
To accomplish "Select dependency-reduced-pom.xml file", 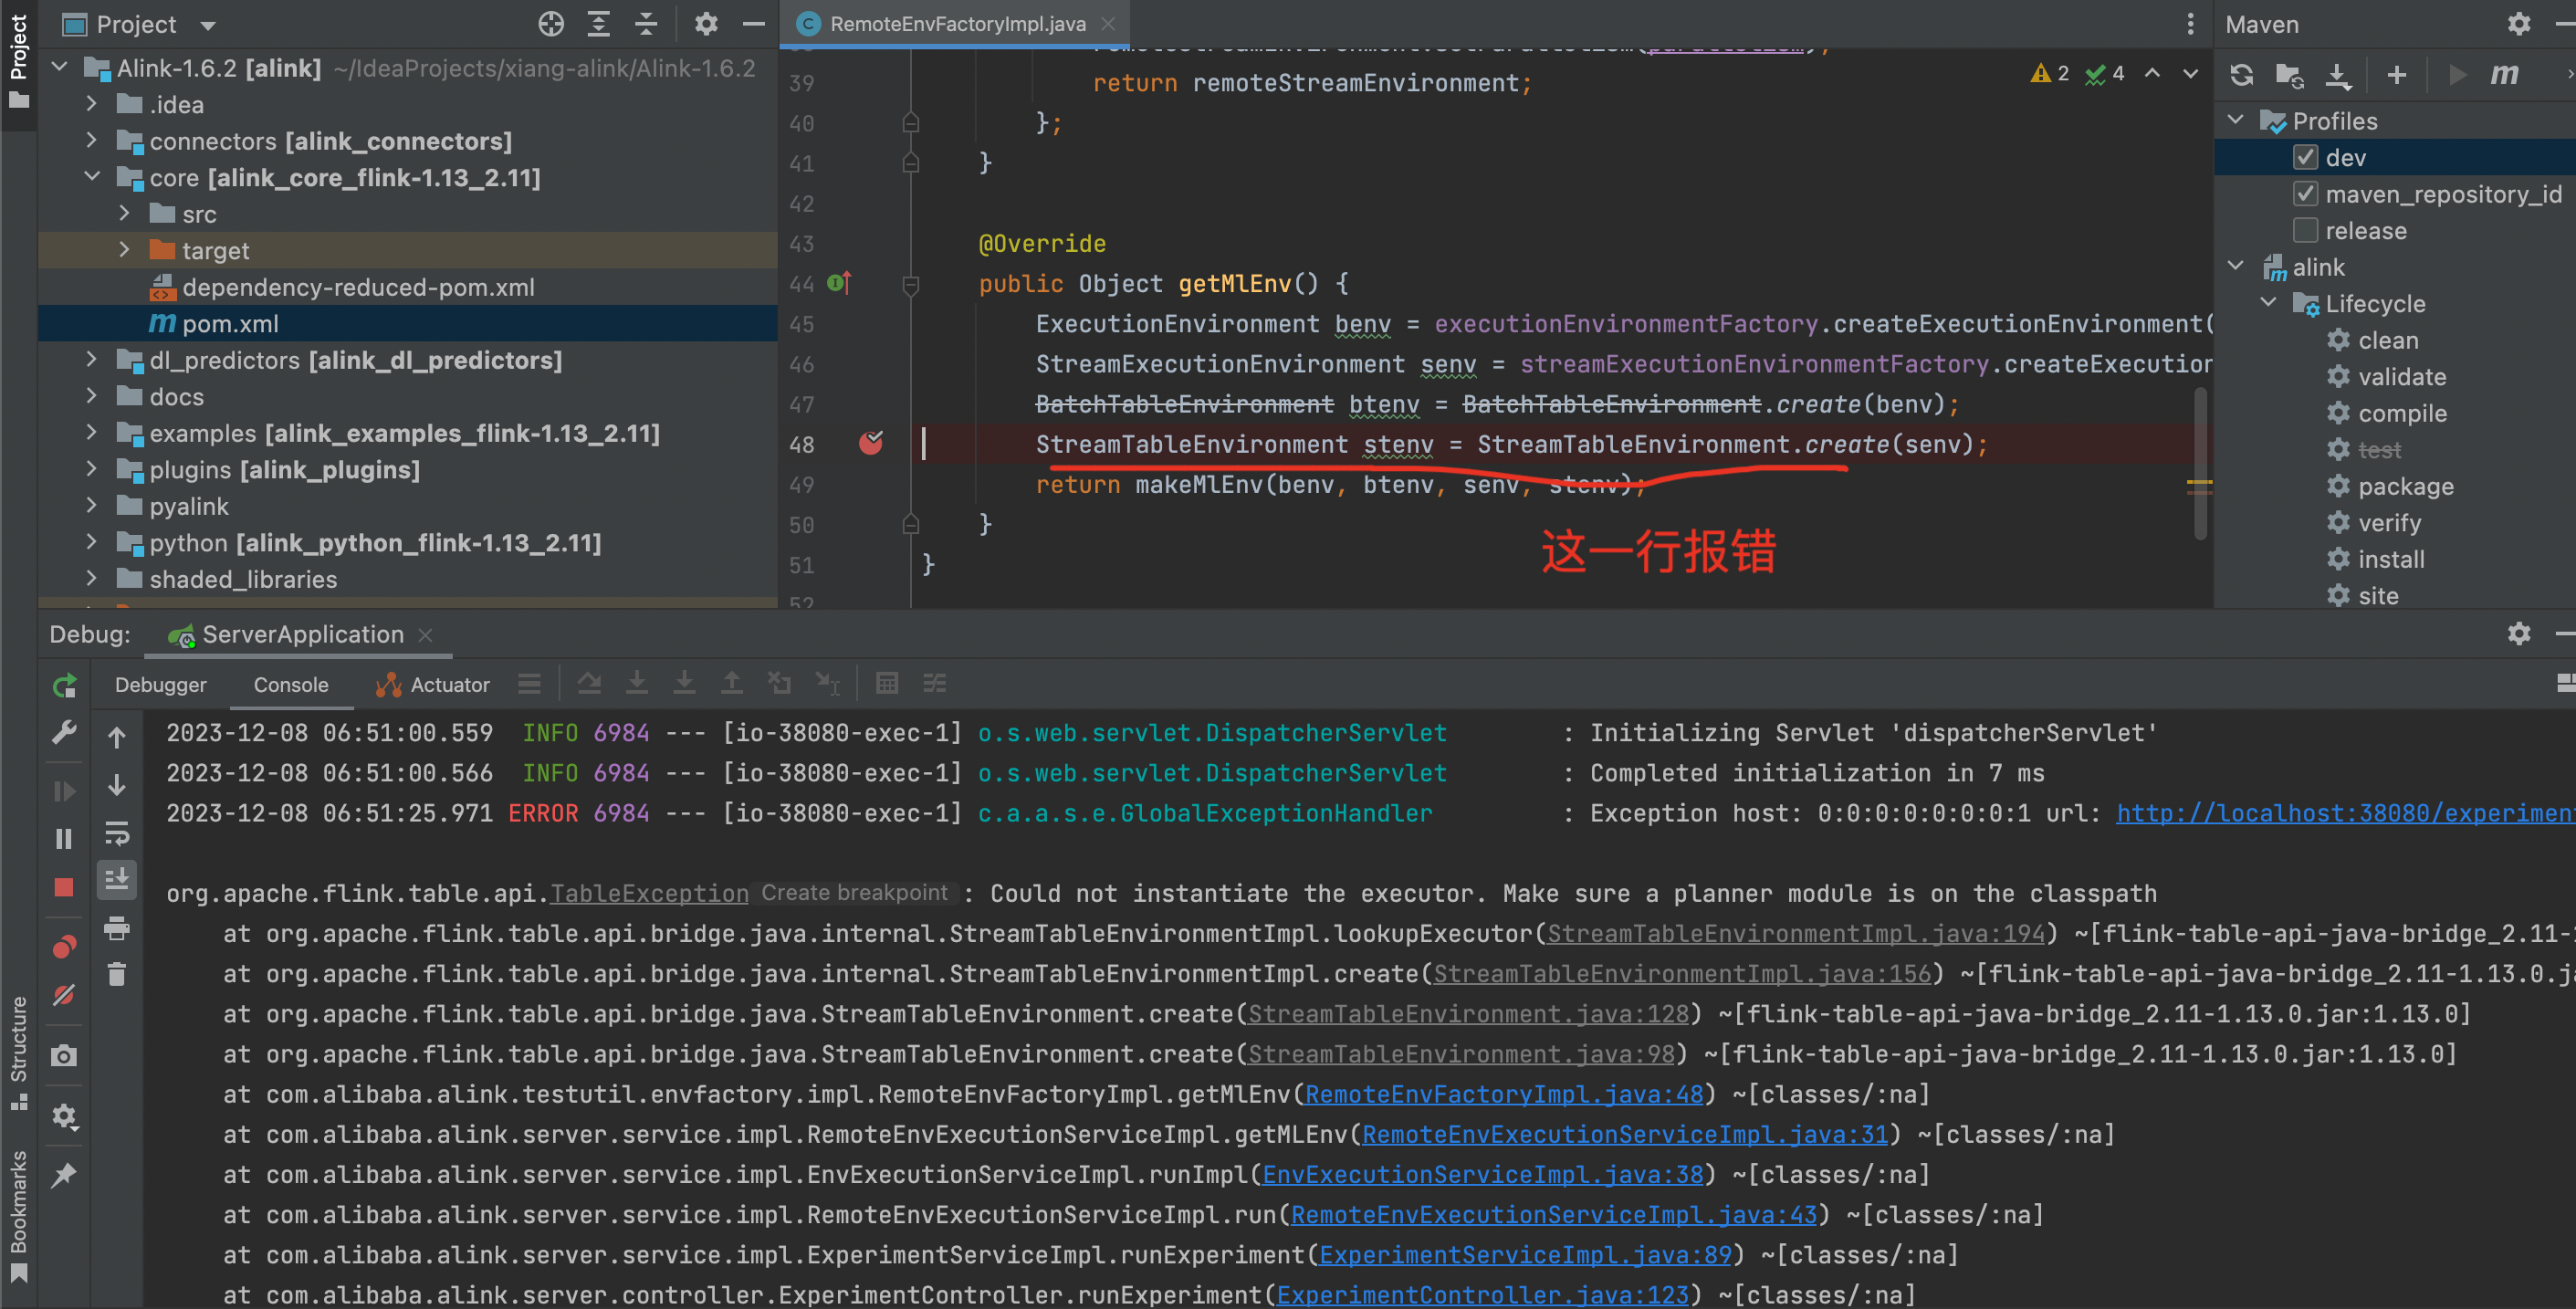I will [x=358, y=287].
